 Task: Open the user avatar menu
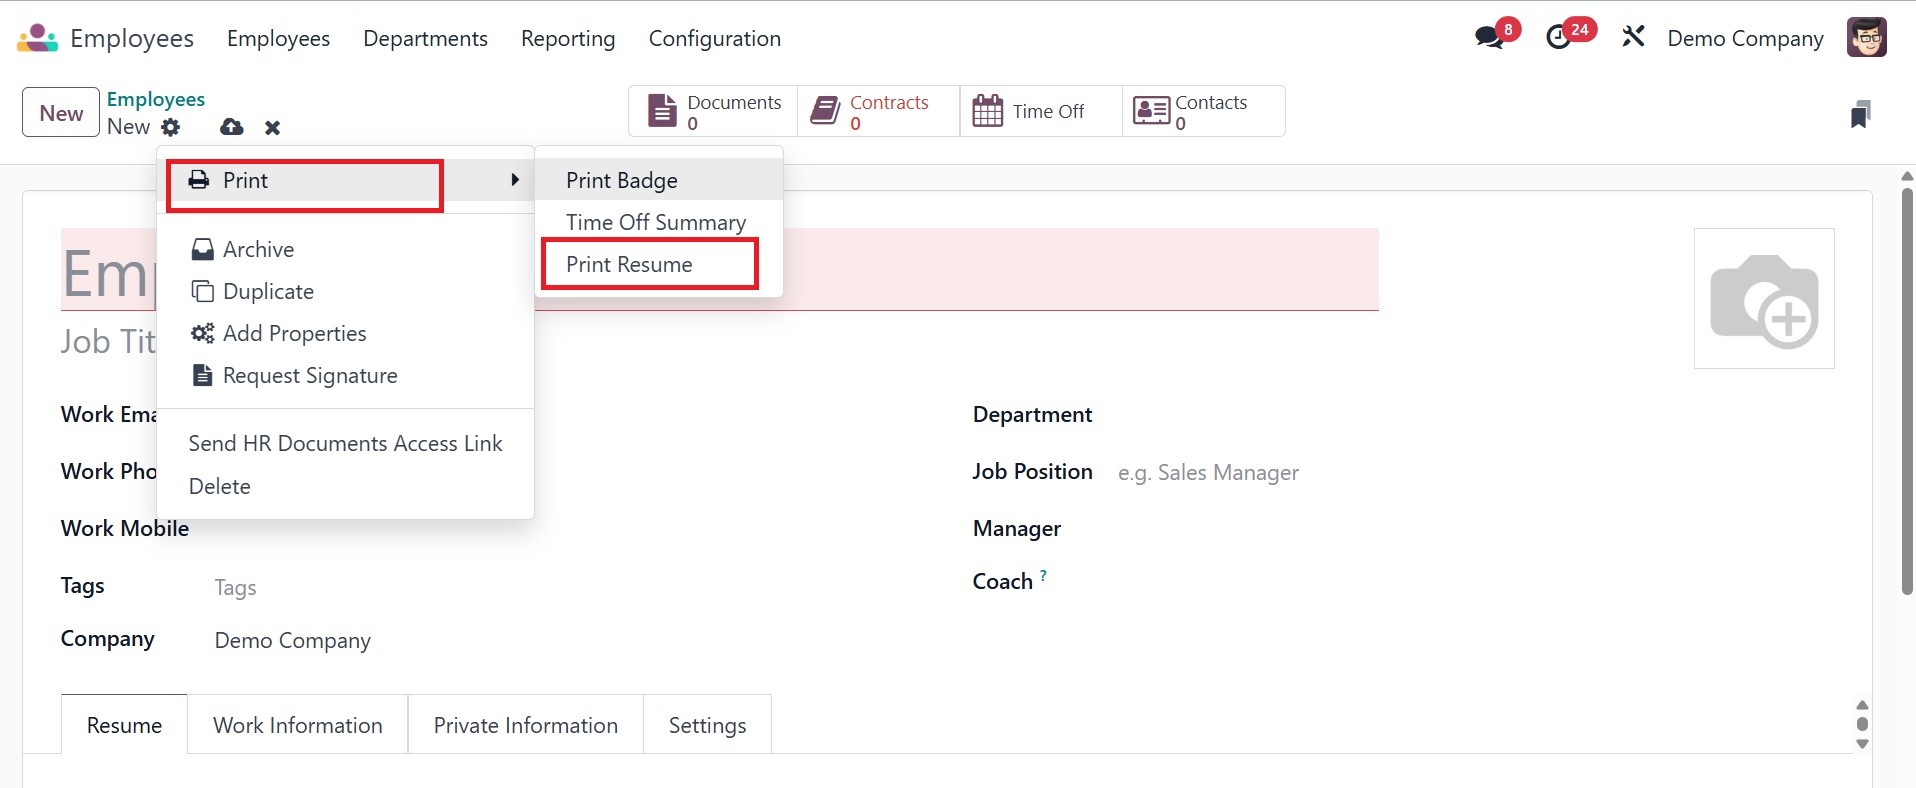[x=1866, y=38]
